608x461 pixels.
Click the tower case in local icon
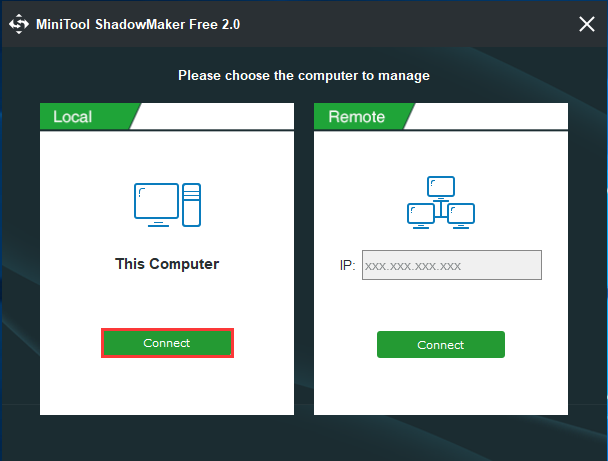(x=192, y=205)
